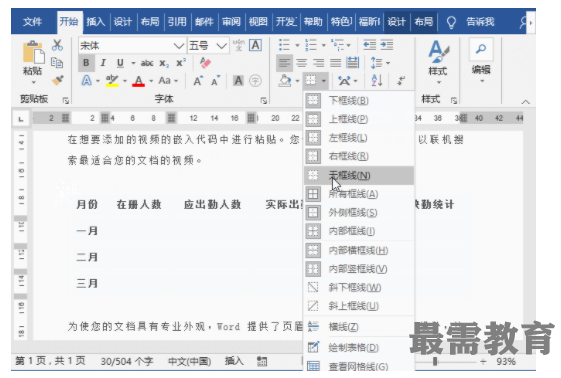Click the Multilevel list icon
The width and height of the screenshot is (561, 378).
click(x=337, y=45)
